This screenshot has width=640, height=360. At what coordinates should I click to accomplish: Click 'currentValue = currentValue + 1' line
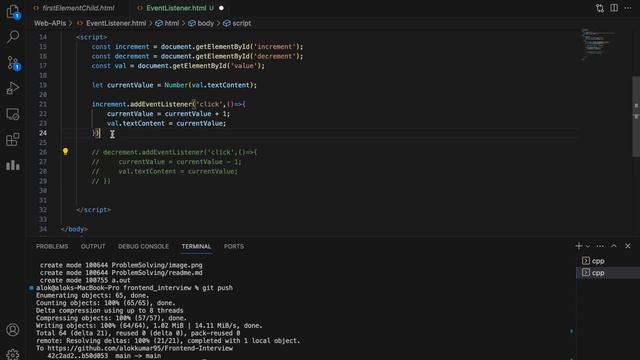pyautogui.click(x=169, y=114)
